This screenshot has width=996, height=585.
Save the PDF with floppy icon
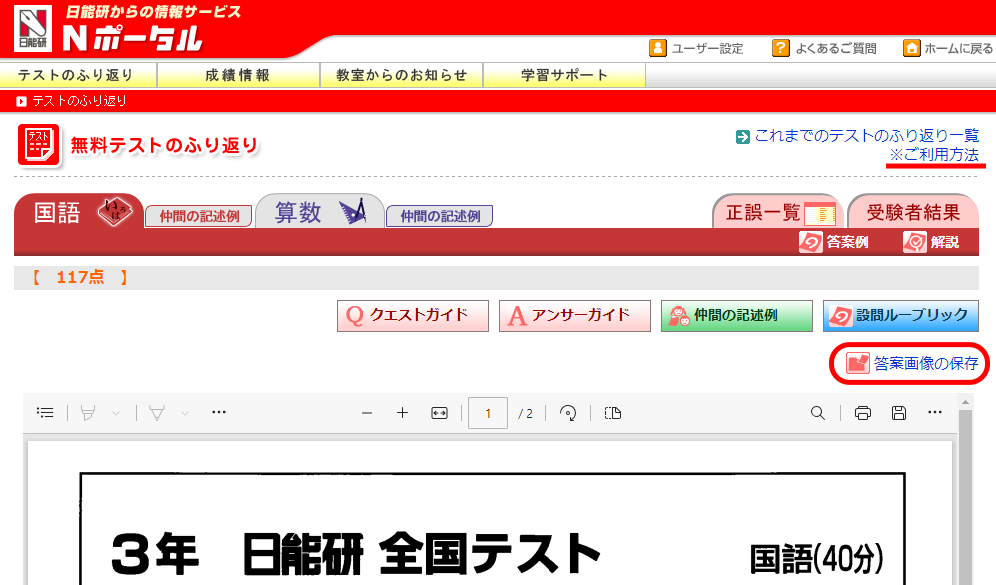tap(899, 413)
